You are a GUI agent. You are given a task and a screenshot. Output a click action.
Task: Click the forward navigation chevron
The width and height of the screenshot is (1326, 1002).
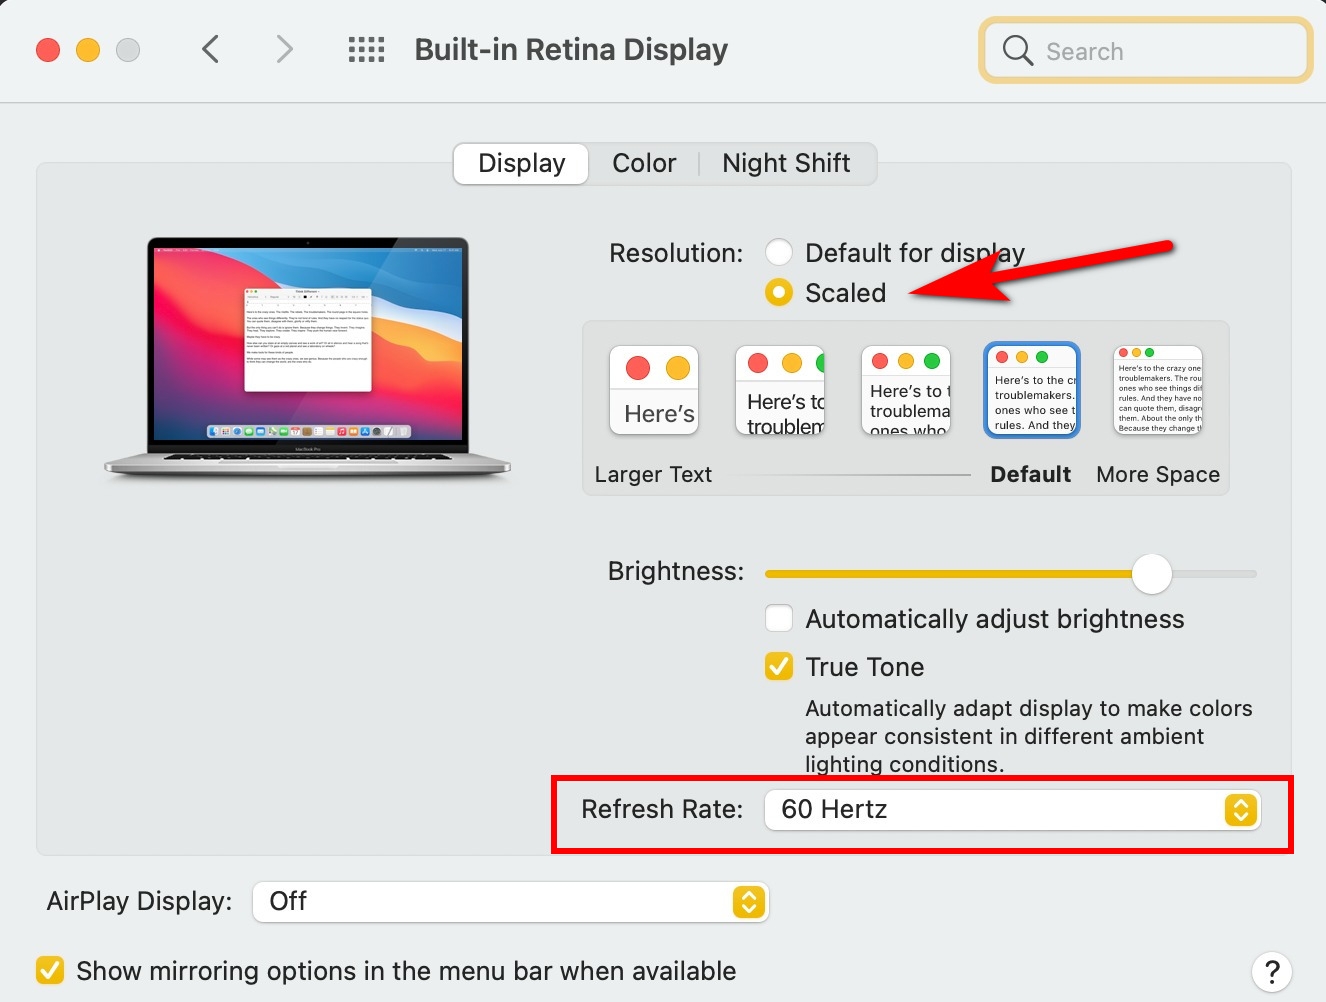point(284,49)
